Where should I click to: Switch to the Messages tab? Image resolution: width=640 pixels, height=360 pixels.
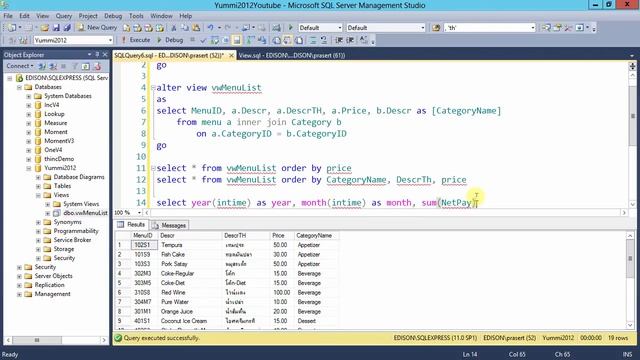click(x=169, y=225)
